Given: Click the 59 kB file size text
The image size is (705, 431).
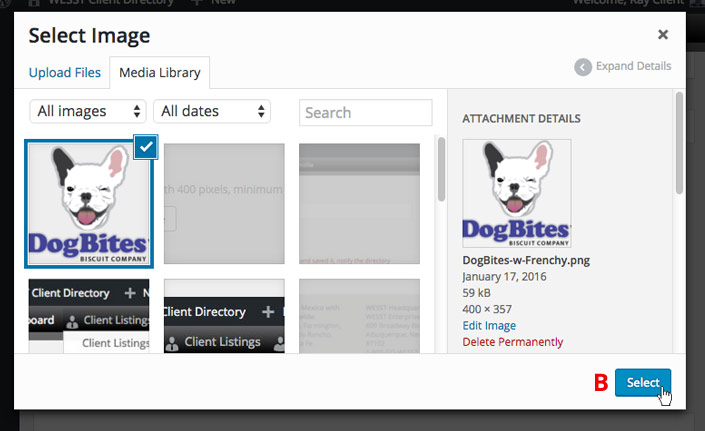Looking at the screenshot, I should coord(477,293).
